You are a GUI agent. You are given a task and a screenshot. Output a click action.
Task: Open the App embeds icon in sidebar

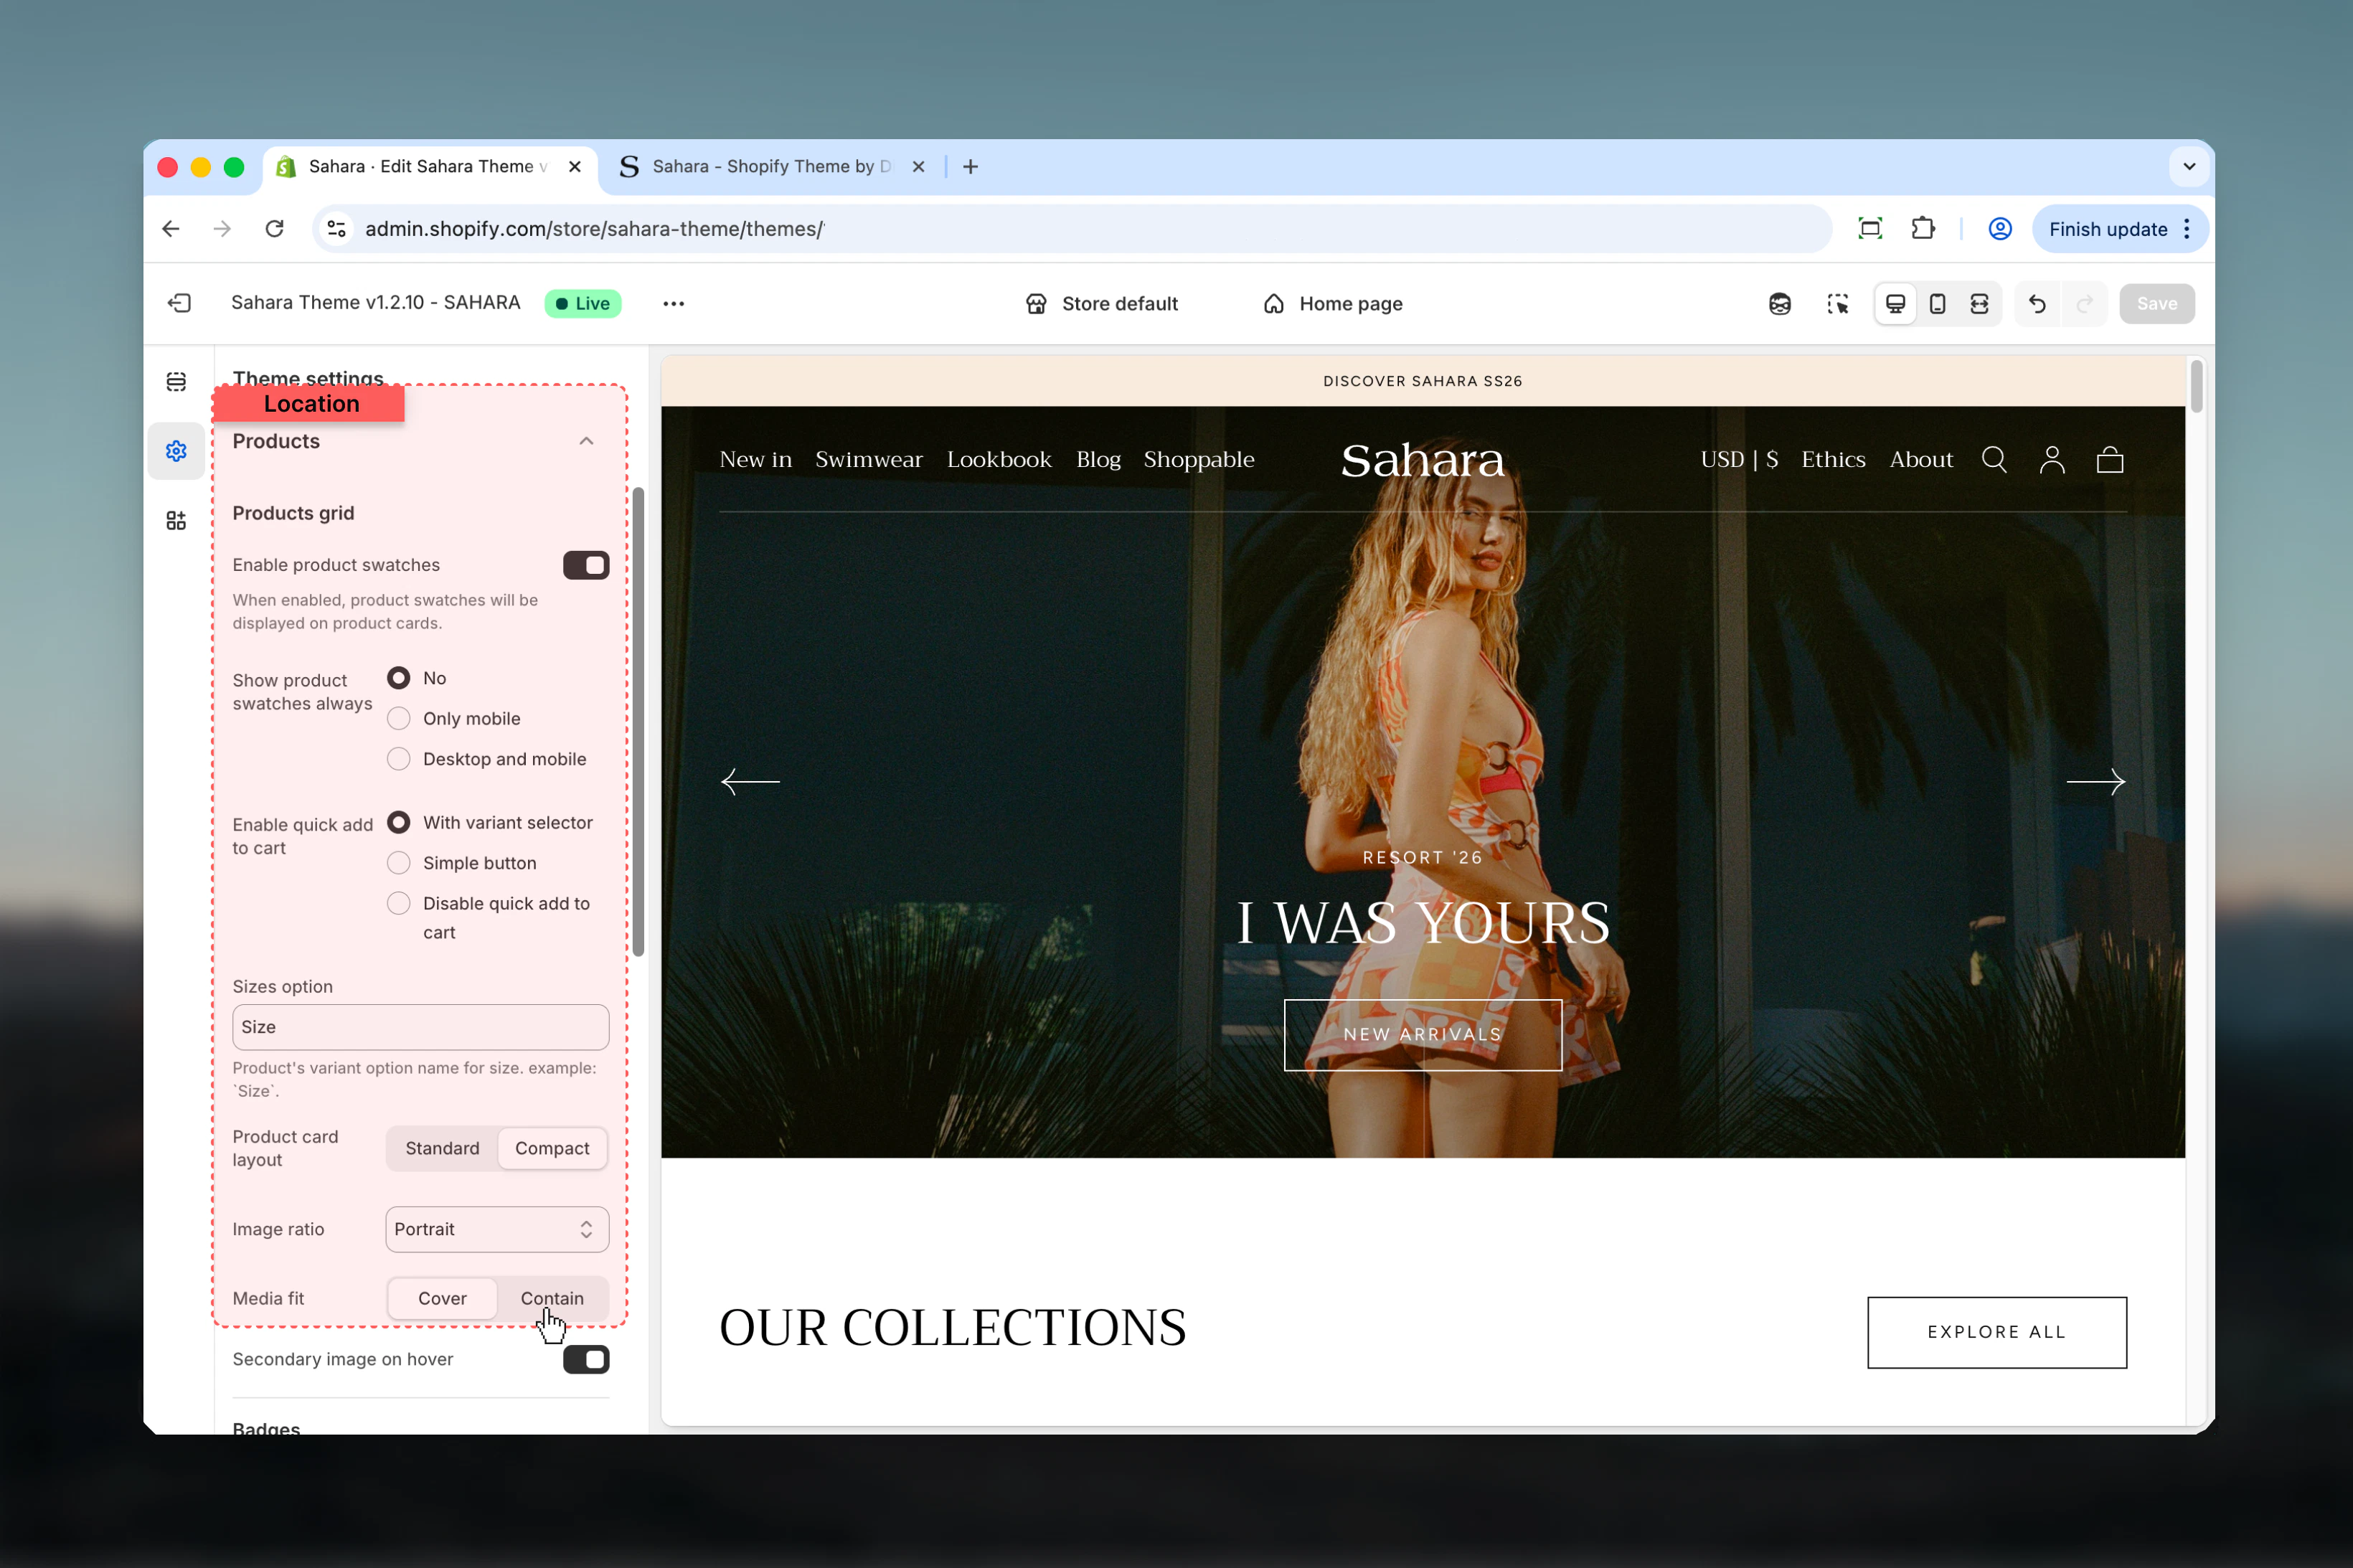[176, 520]
